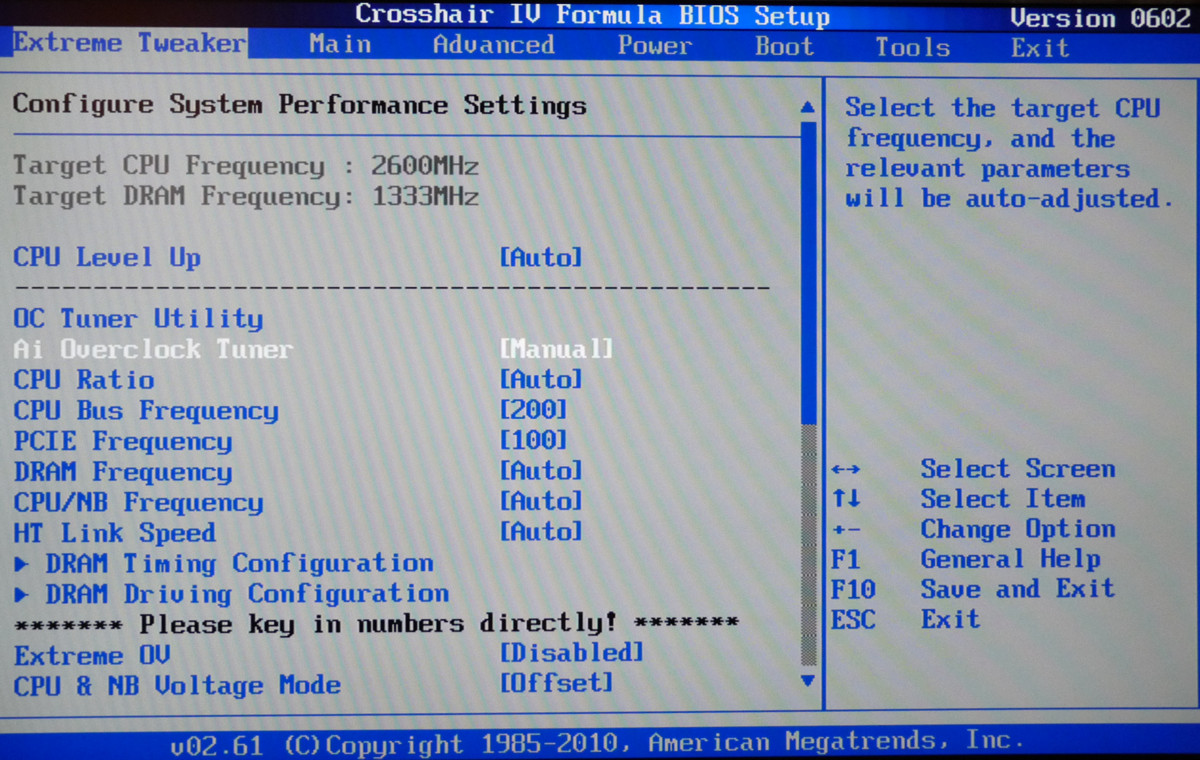This screenshot has width=1200, height=760.
Task: Select the HT Link Speed label
Action: pos(115,533)
